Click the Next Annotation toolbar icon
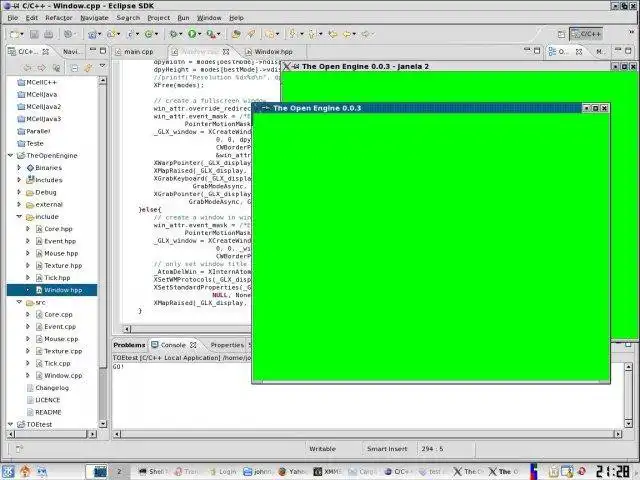The height and width of the screenshot is (480, 640). (292, 34)
